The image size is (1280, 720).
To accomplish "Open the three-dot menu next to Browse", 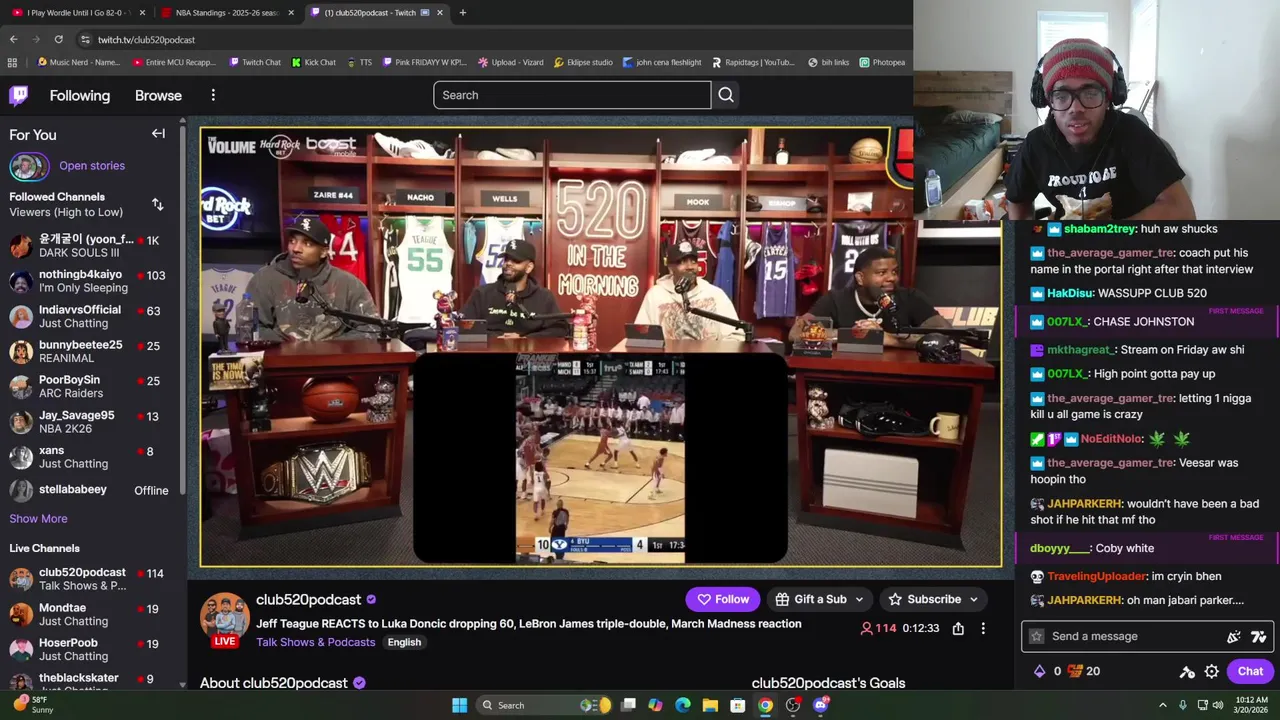I will pyautogui.click(x=213, y=95).
